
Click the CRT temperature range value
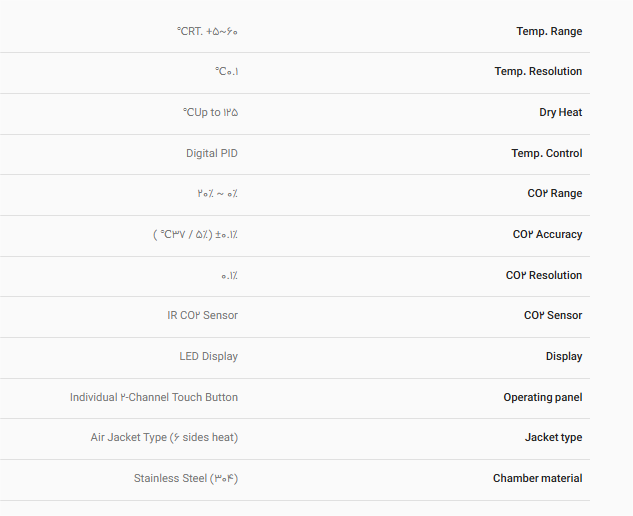[207, 31]
